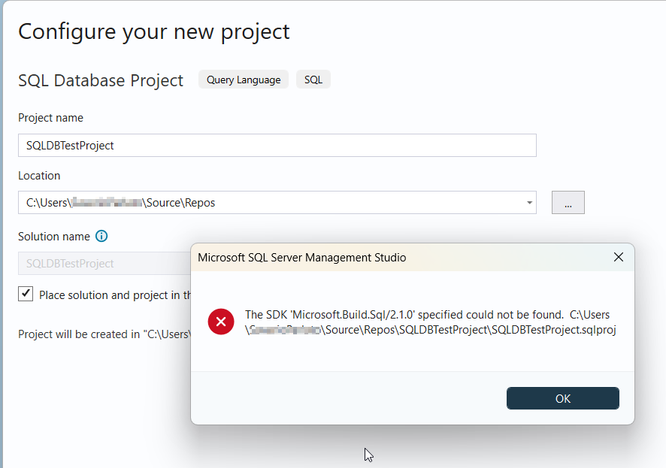Click the Solution name info icon

click(x=101, y=237)
